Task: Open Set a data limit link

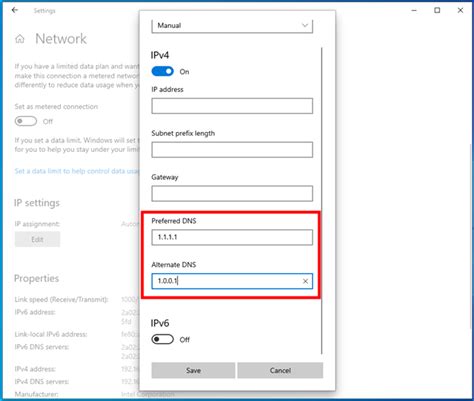Action: click(x=77, y=171)
